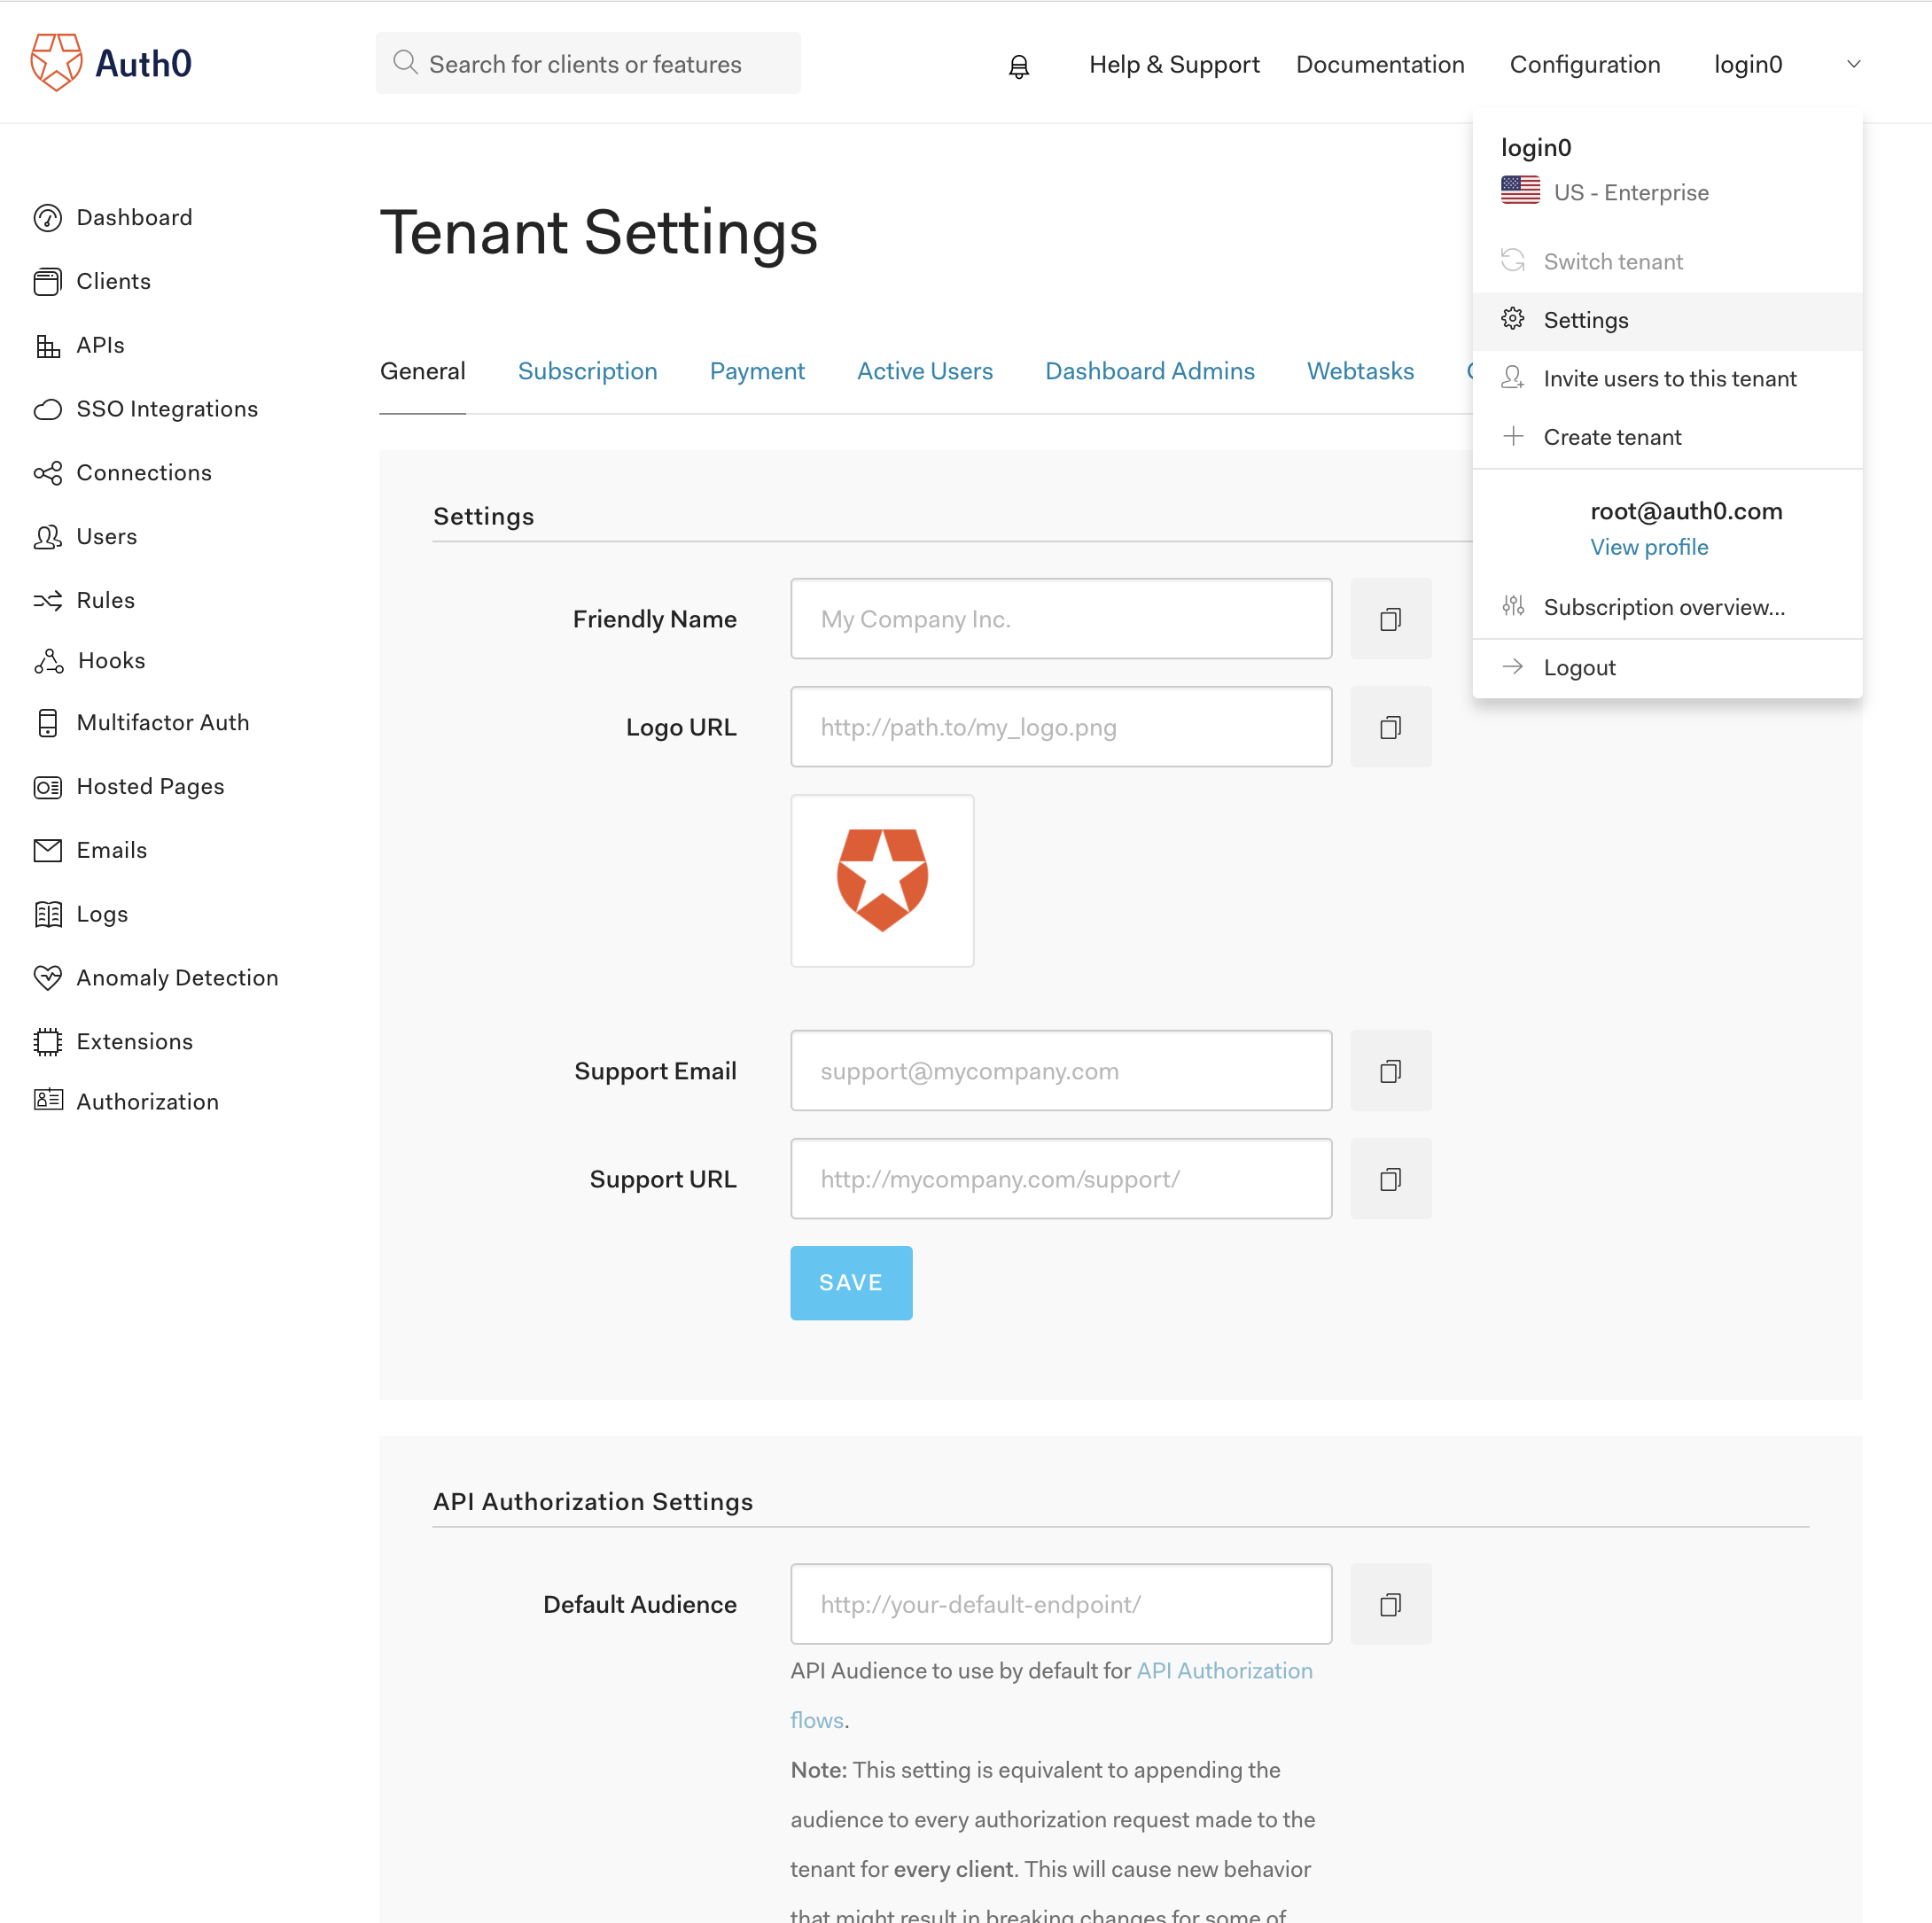Image resolution: width=1932 pixels, height=1923 pixels.
Task: Copy the Default Audience field value
Action: pyautogui.click(x=1390, y=1604)
